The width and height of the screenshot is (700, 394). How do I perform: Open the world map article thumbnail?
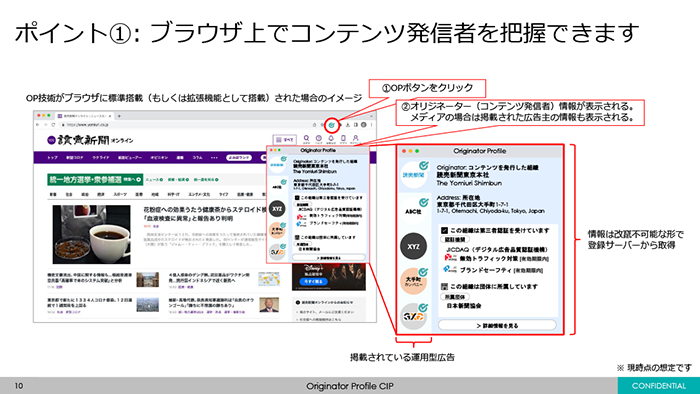point(269,279)
